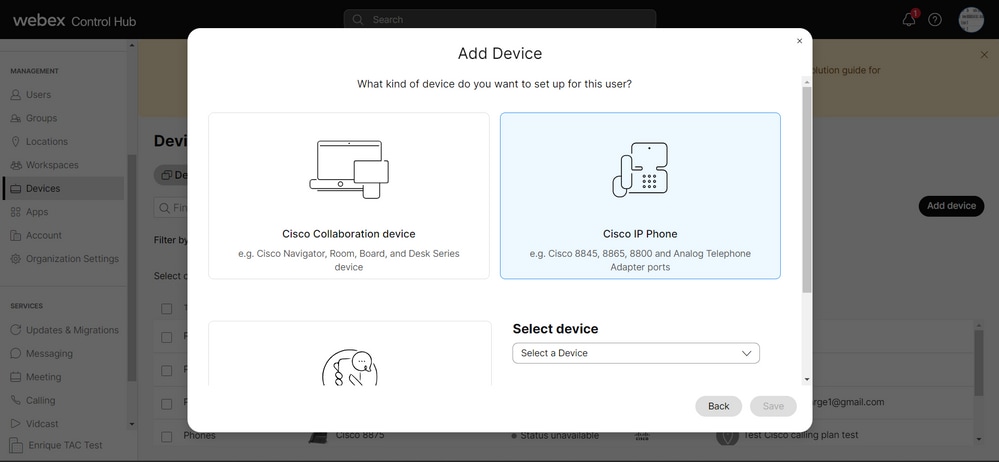Focus the top Search field
Screen dimensions: 999x462
point(500,19)
